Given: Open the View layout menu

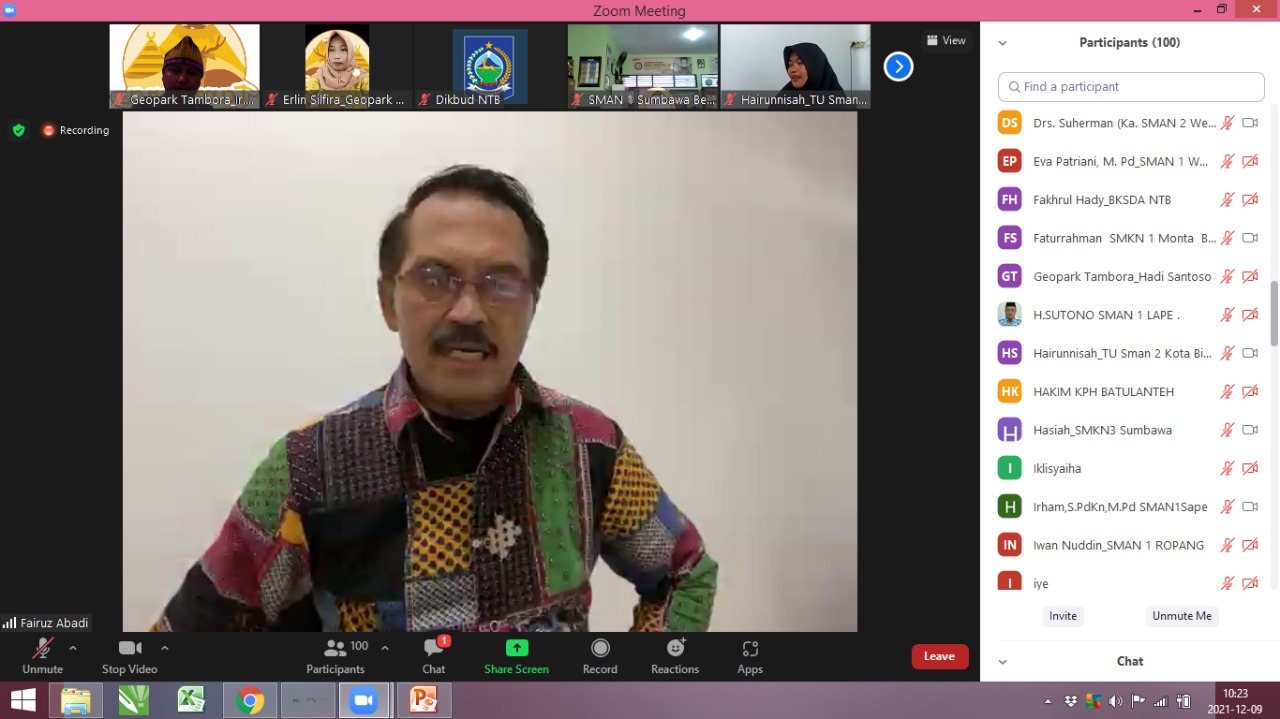Looking at the screenshot, I should [x=945, y=41].
